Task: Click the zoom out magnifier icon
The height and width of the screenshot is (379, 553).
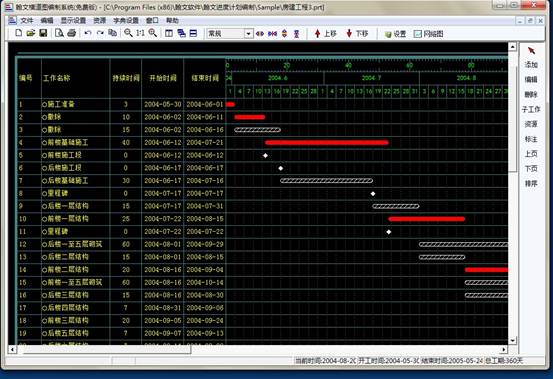Action: [x=128, y=33]
